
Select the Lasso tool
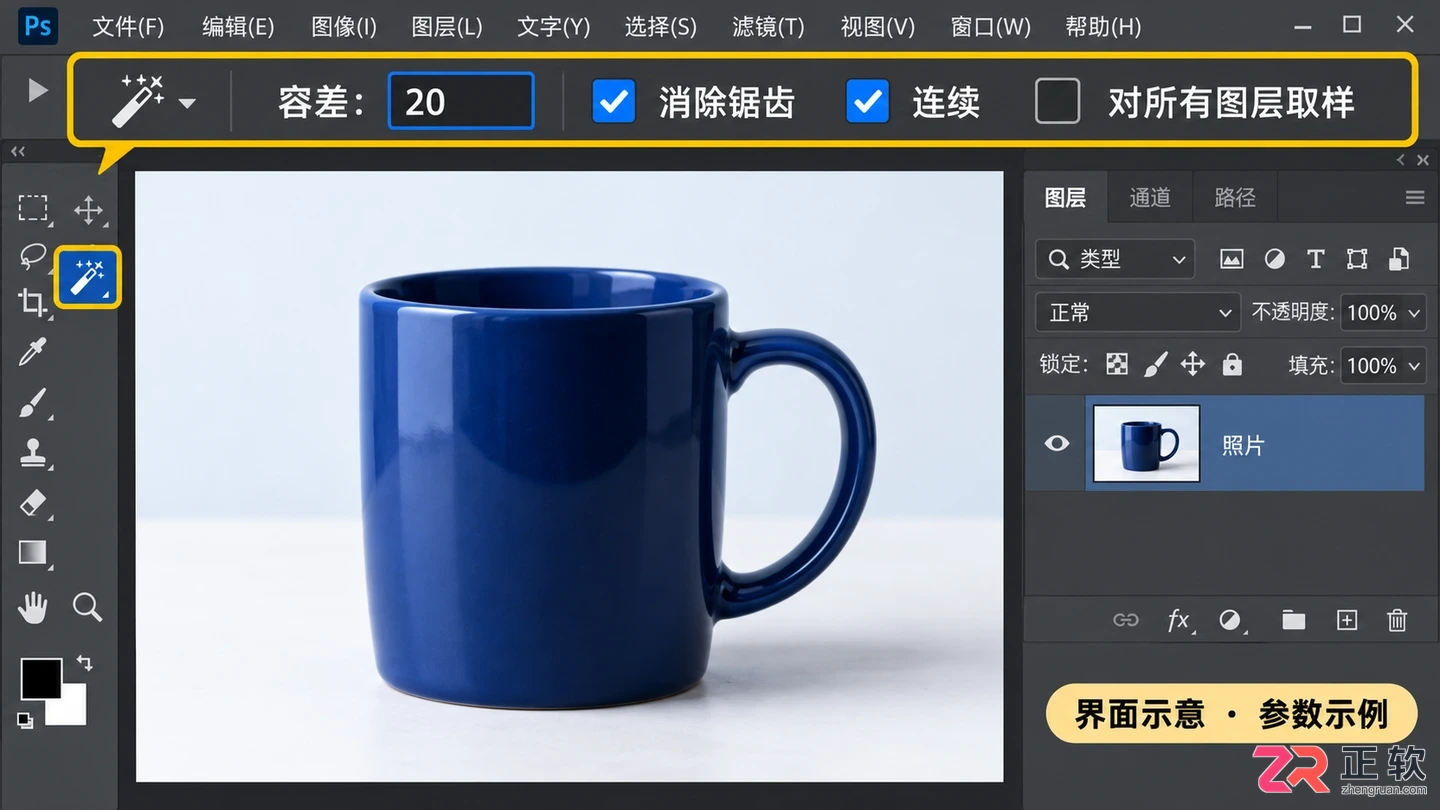click(33, 256)
